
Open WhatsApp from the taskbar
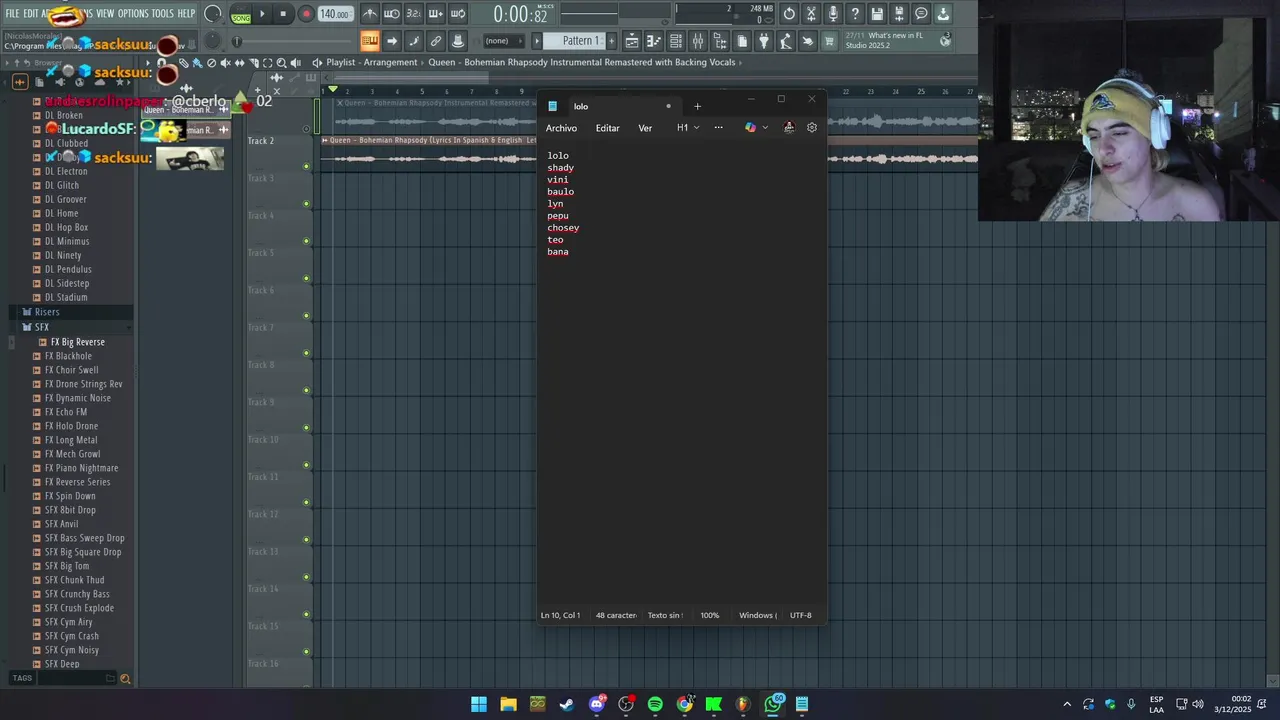pos(773,704)
